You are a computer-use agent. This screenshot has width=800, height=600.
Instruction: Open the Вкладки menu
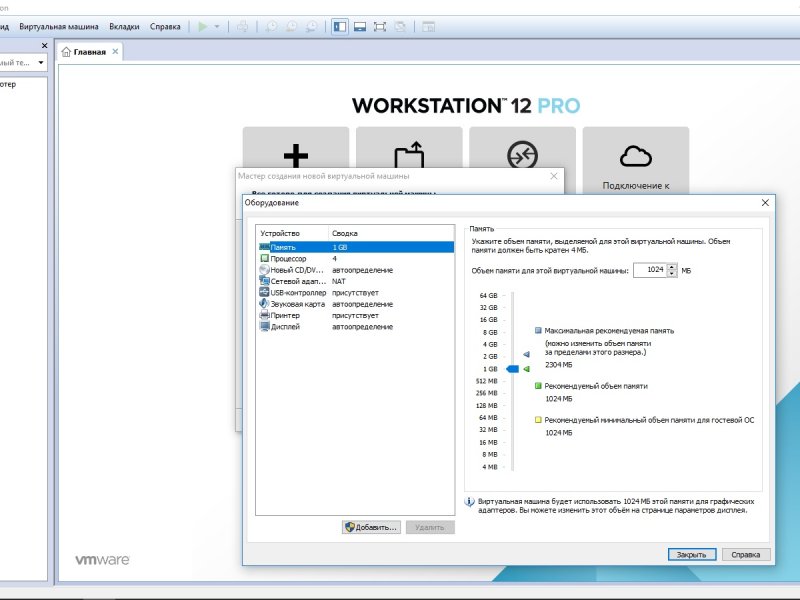(124, 27)
